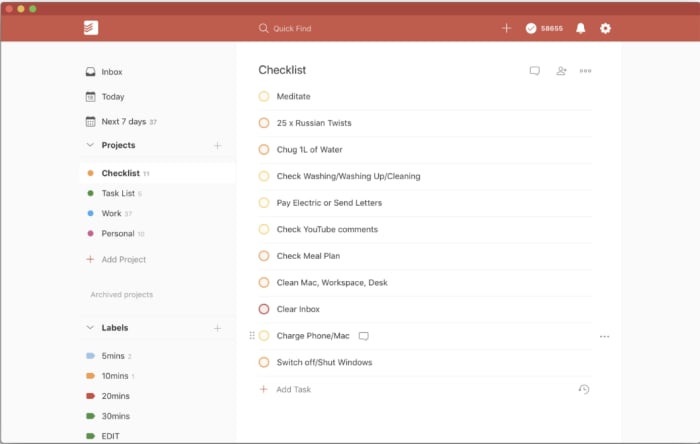View completed tasks history icon

click(584, 389)
